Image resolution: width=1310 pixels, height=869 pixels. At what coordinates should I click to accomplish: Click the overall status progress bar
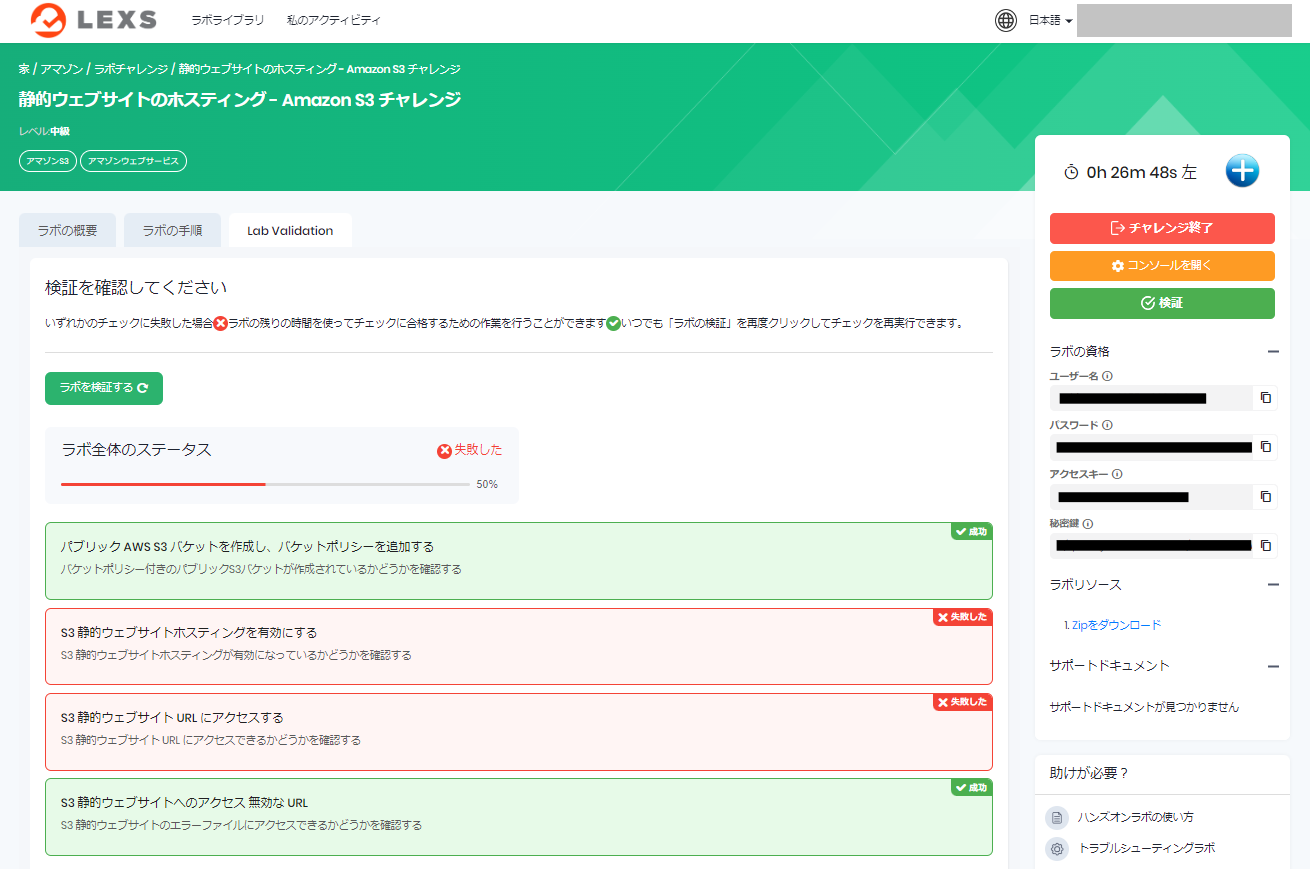[266, 484]
